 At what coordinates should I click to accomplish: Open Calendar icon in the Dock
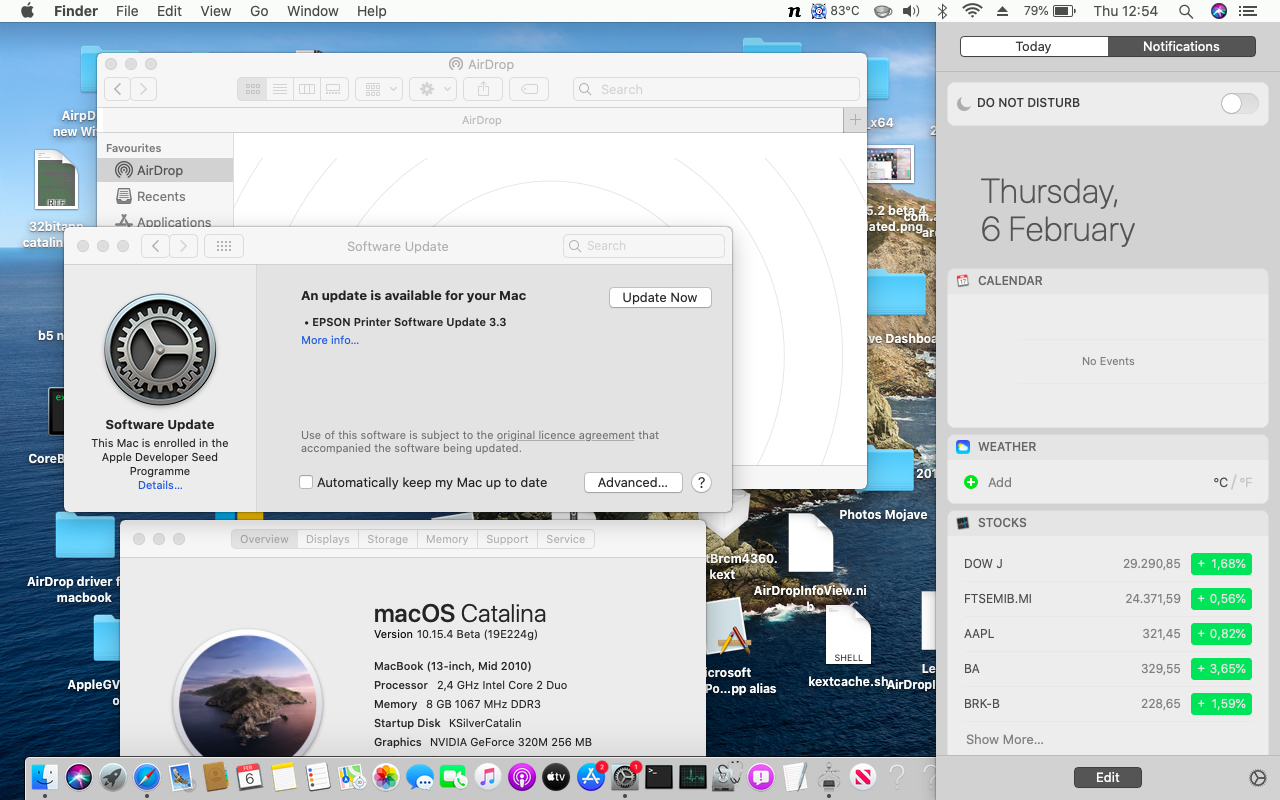(x=249, y=776)
